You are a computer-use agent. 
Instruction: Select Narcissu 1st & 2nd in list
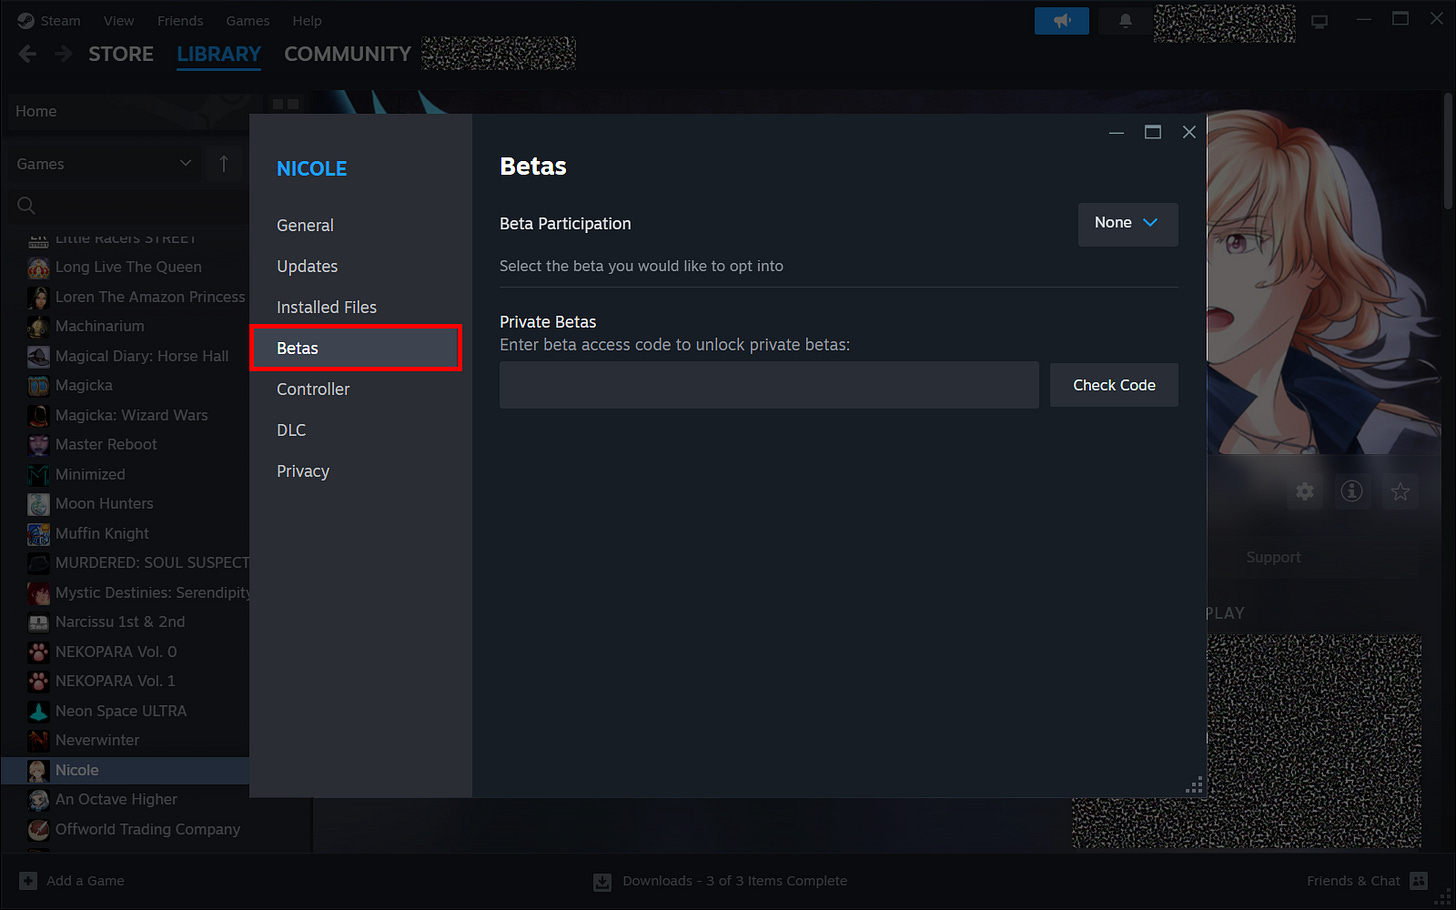click(120, 622)
